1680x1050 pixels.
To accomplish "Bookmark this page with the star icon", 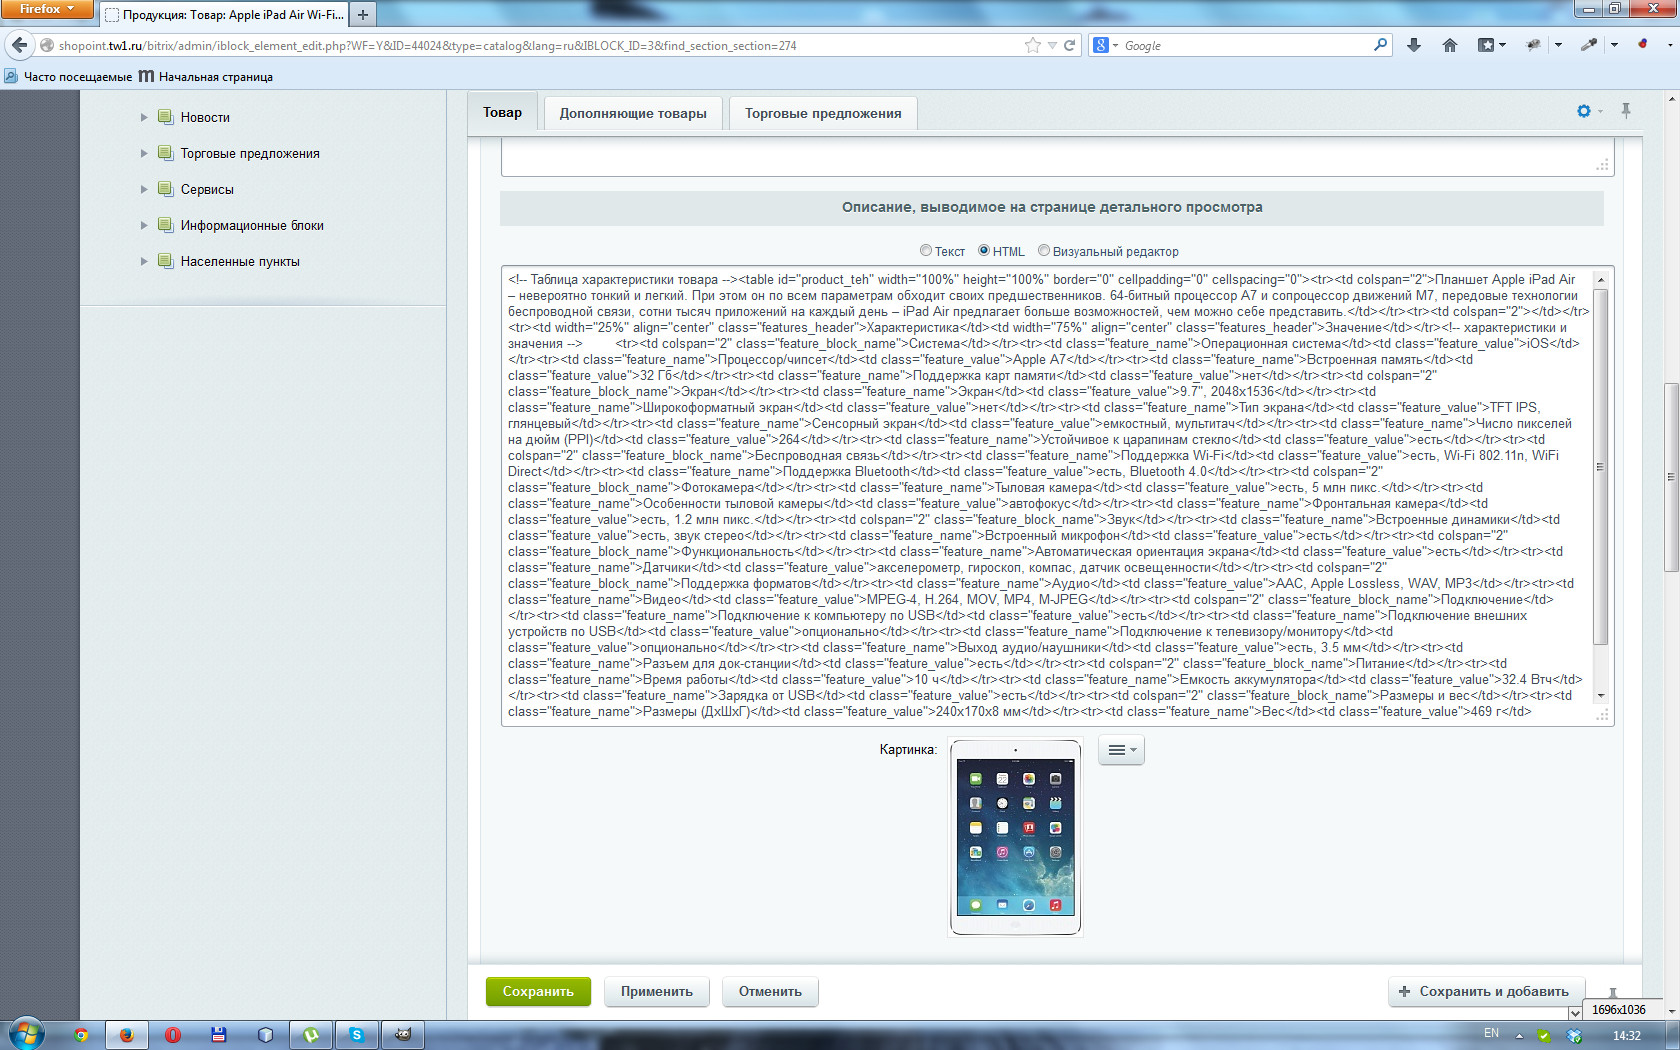I will (x=1033, y=45).
